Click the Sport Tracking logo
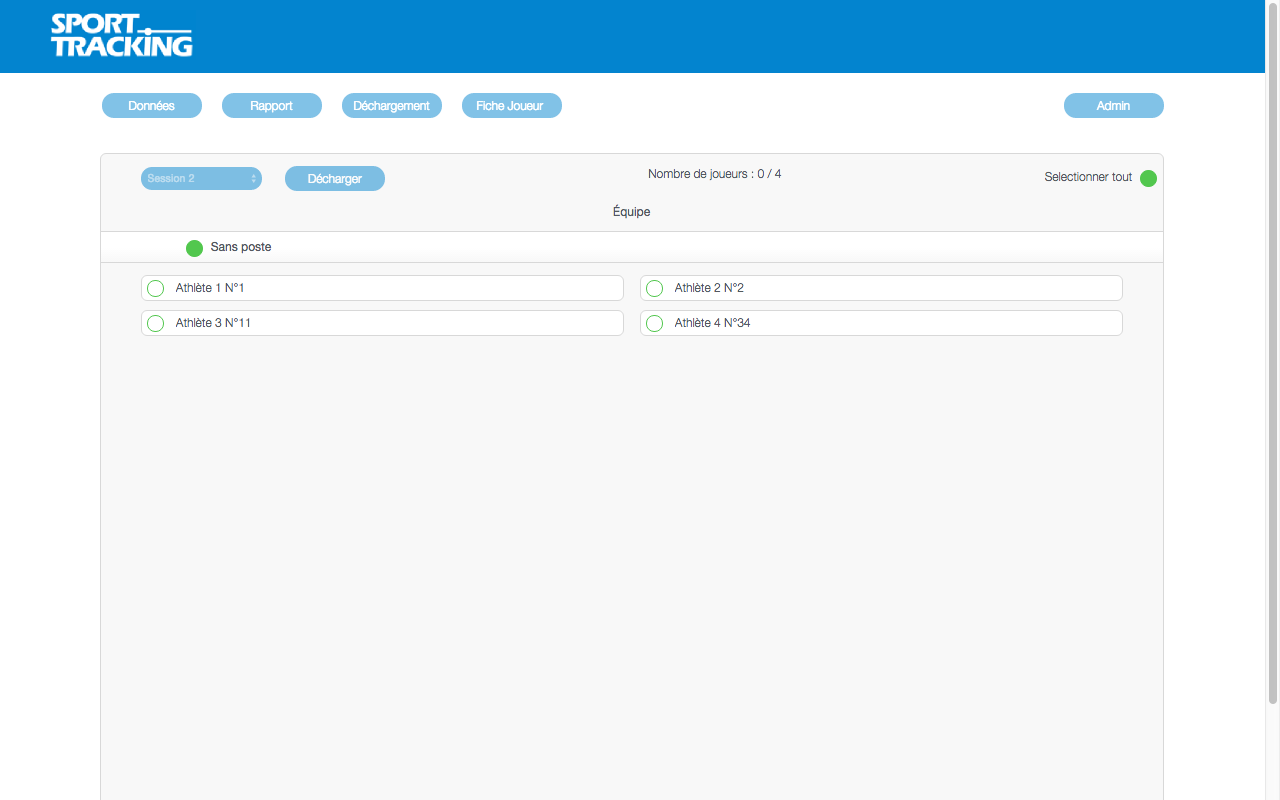Viewport: 1280px width, 800px height. (x=121, y=36)
